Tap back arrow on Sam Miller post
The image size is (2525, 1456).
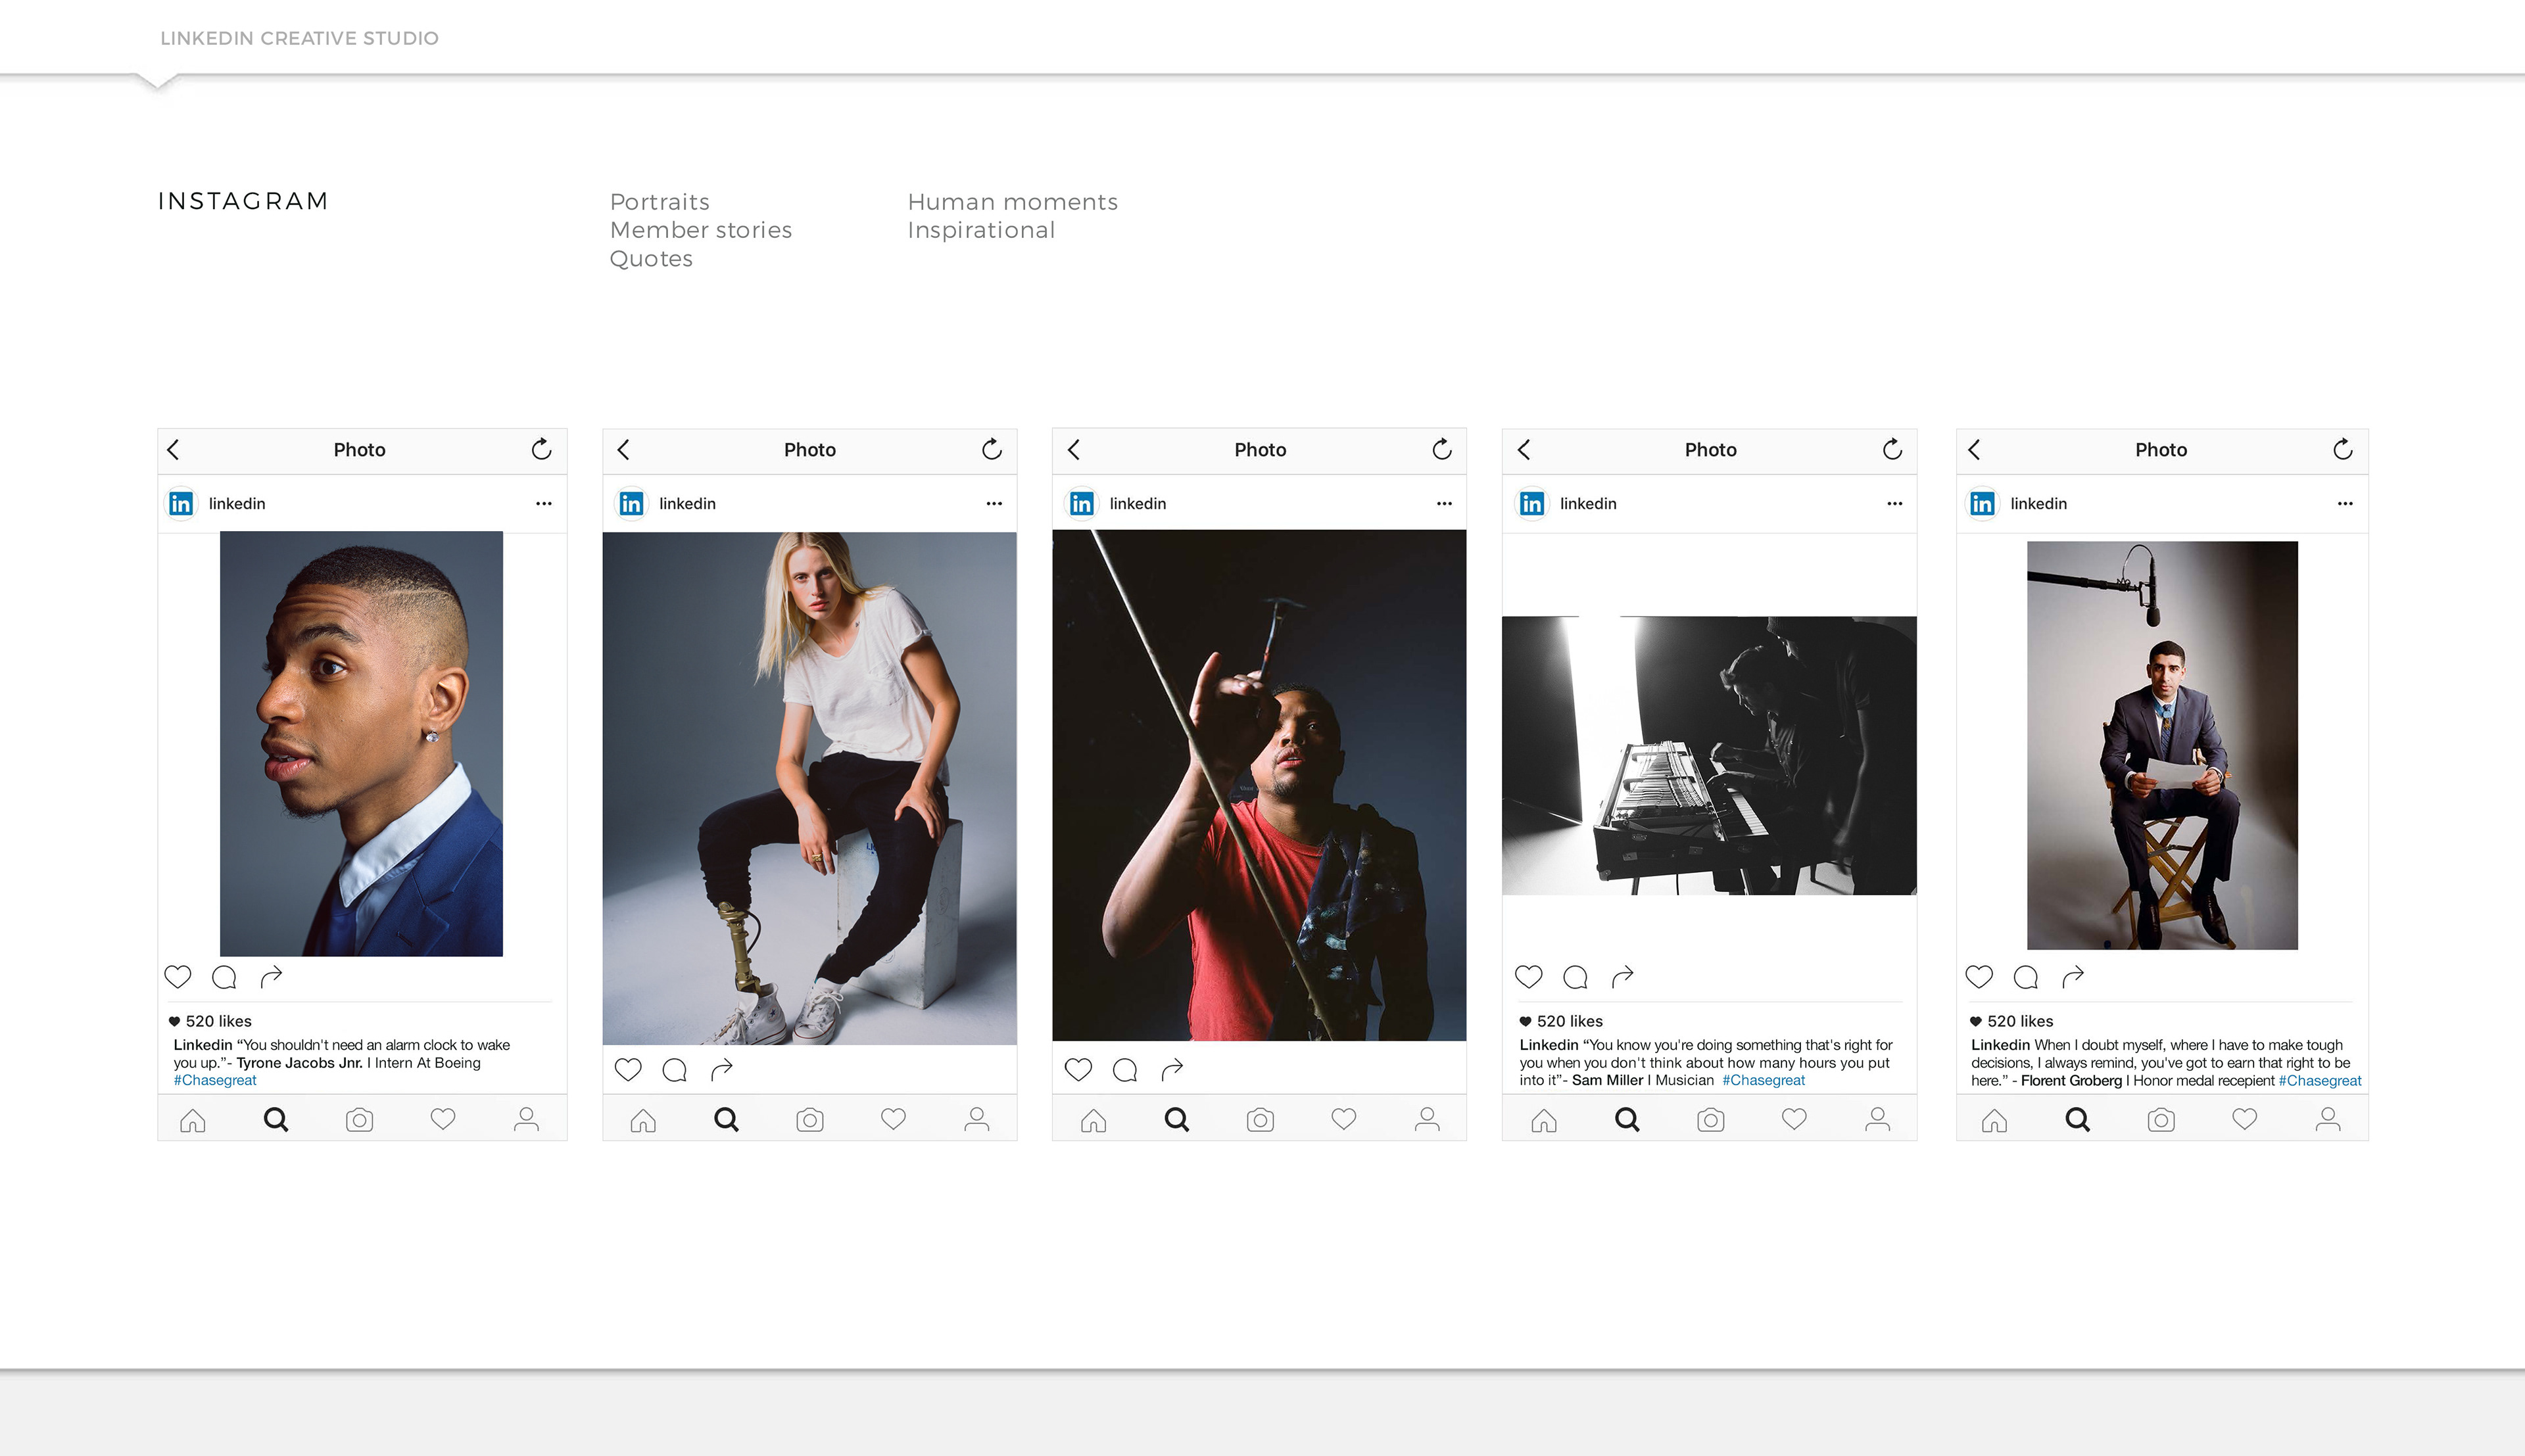coord(1523,450)
